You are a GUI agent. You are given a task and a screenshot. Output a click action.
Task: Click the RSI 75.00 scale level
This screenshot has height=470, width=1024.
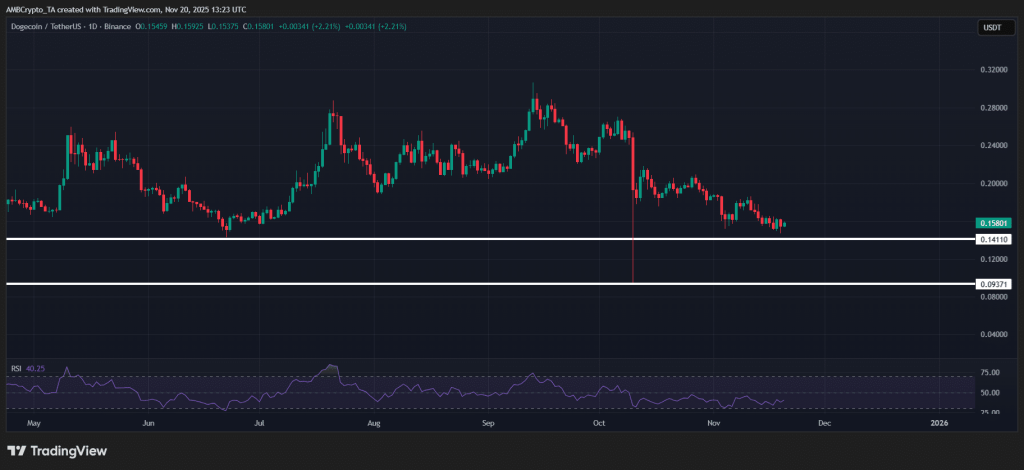(992, 373)
